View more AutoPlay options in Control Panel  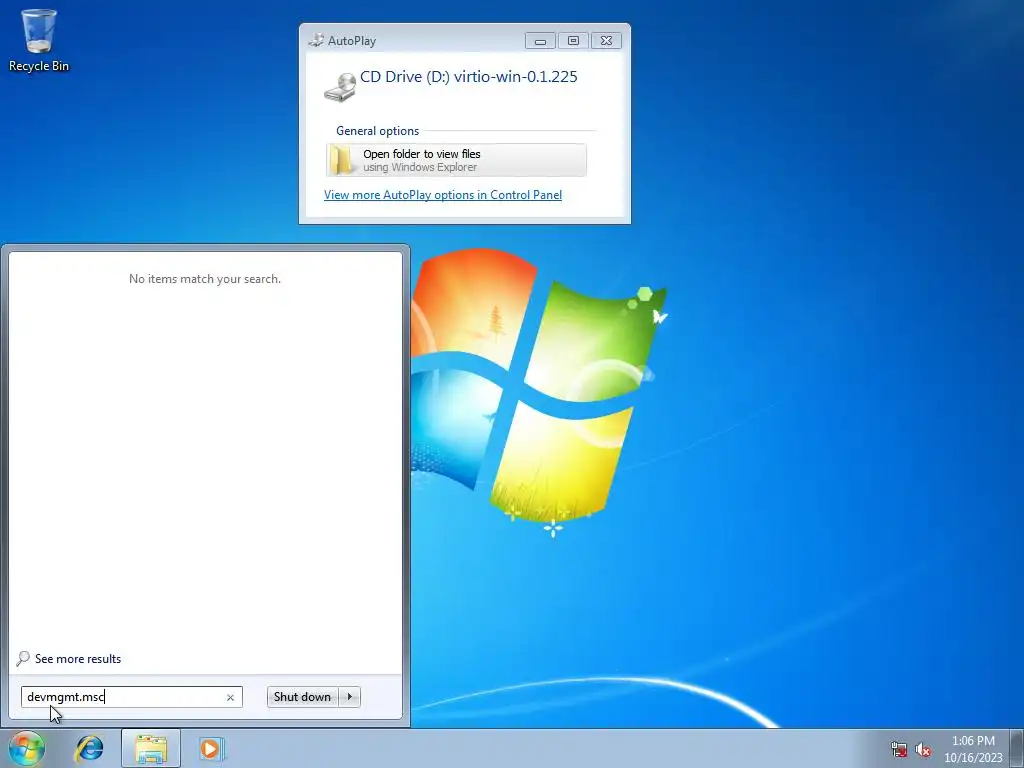coord(443,195)
